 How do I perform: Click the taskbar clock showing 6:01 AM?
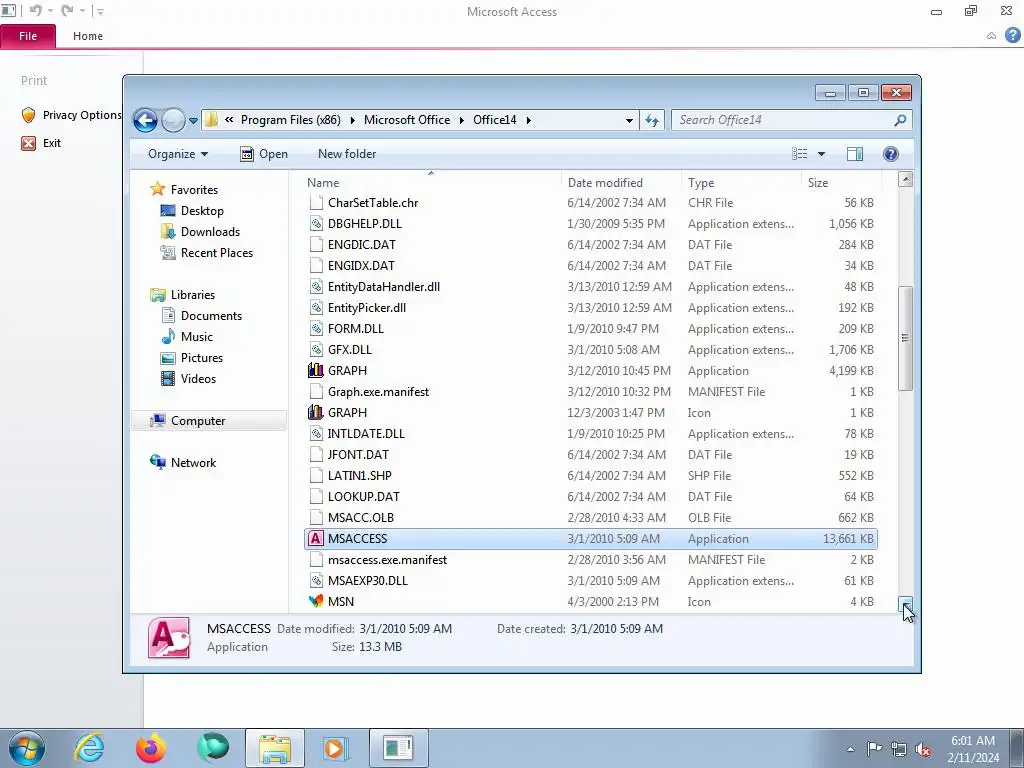(973, 749)
